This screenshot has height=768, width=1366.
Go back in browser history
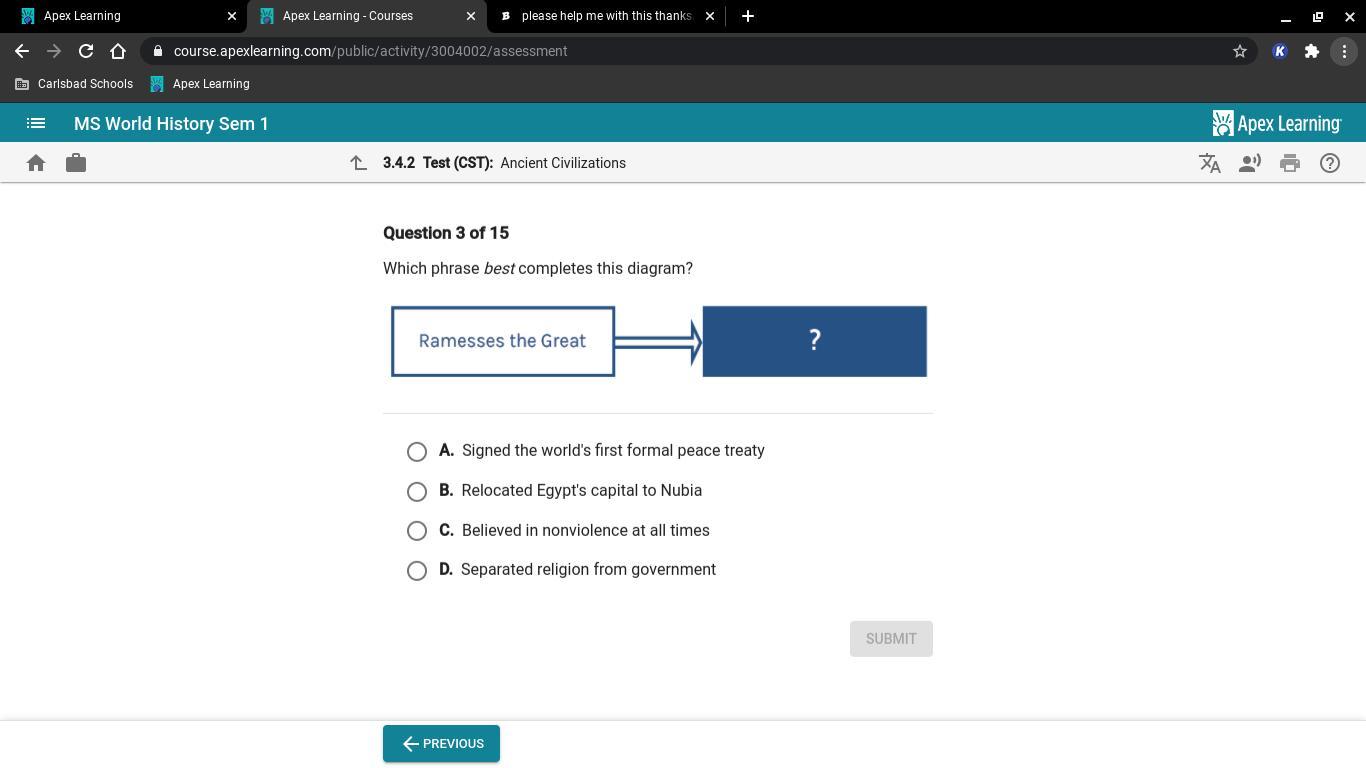click(x=22, y=51)
